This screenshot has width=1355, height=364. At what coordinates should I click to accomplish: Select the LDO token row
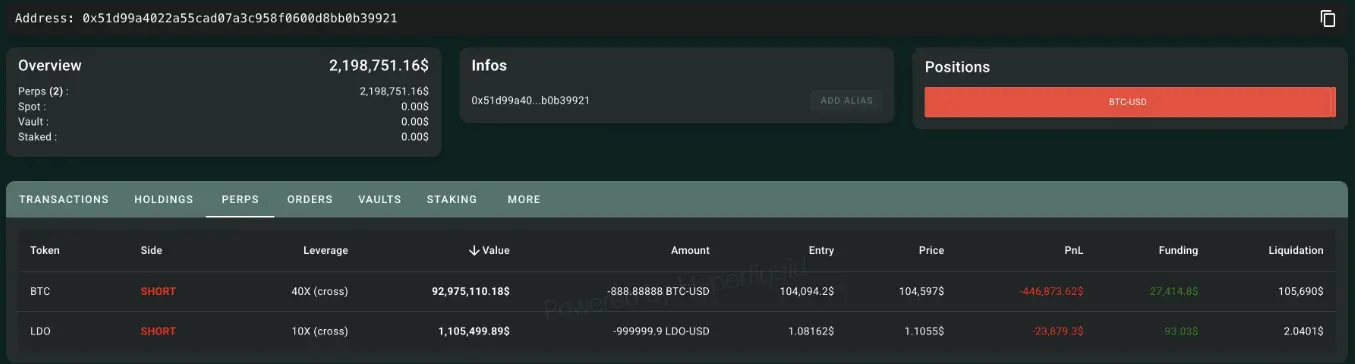[677, 331]
